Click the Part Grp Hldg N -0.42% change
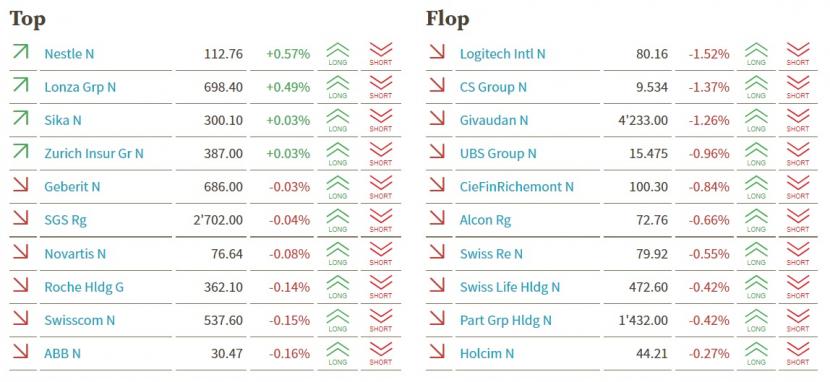The height and width of the screenshot is (382, 830). 709,320
